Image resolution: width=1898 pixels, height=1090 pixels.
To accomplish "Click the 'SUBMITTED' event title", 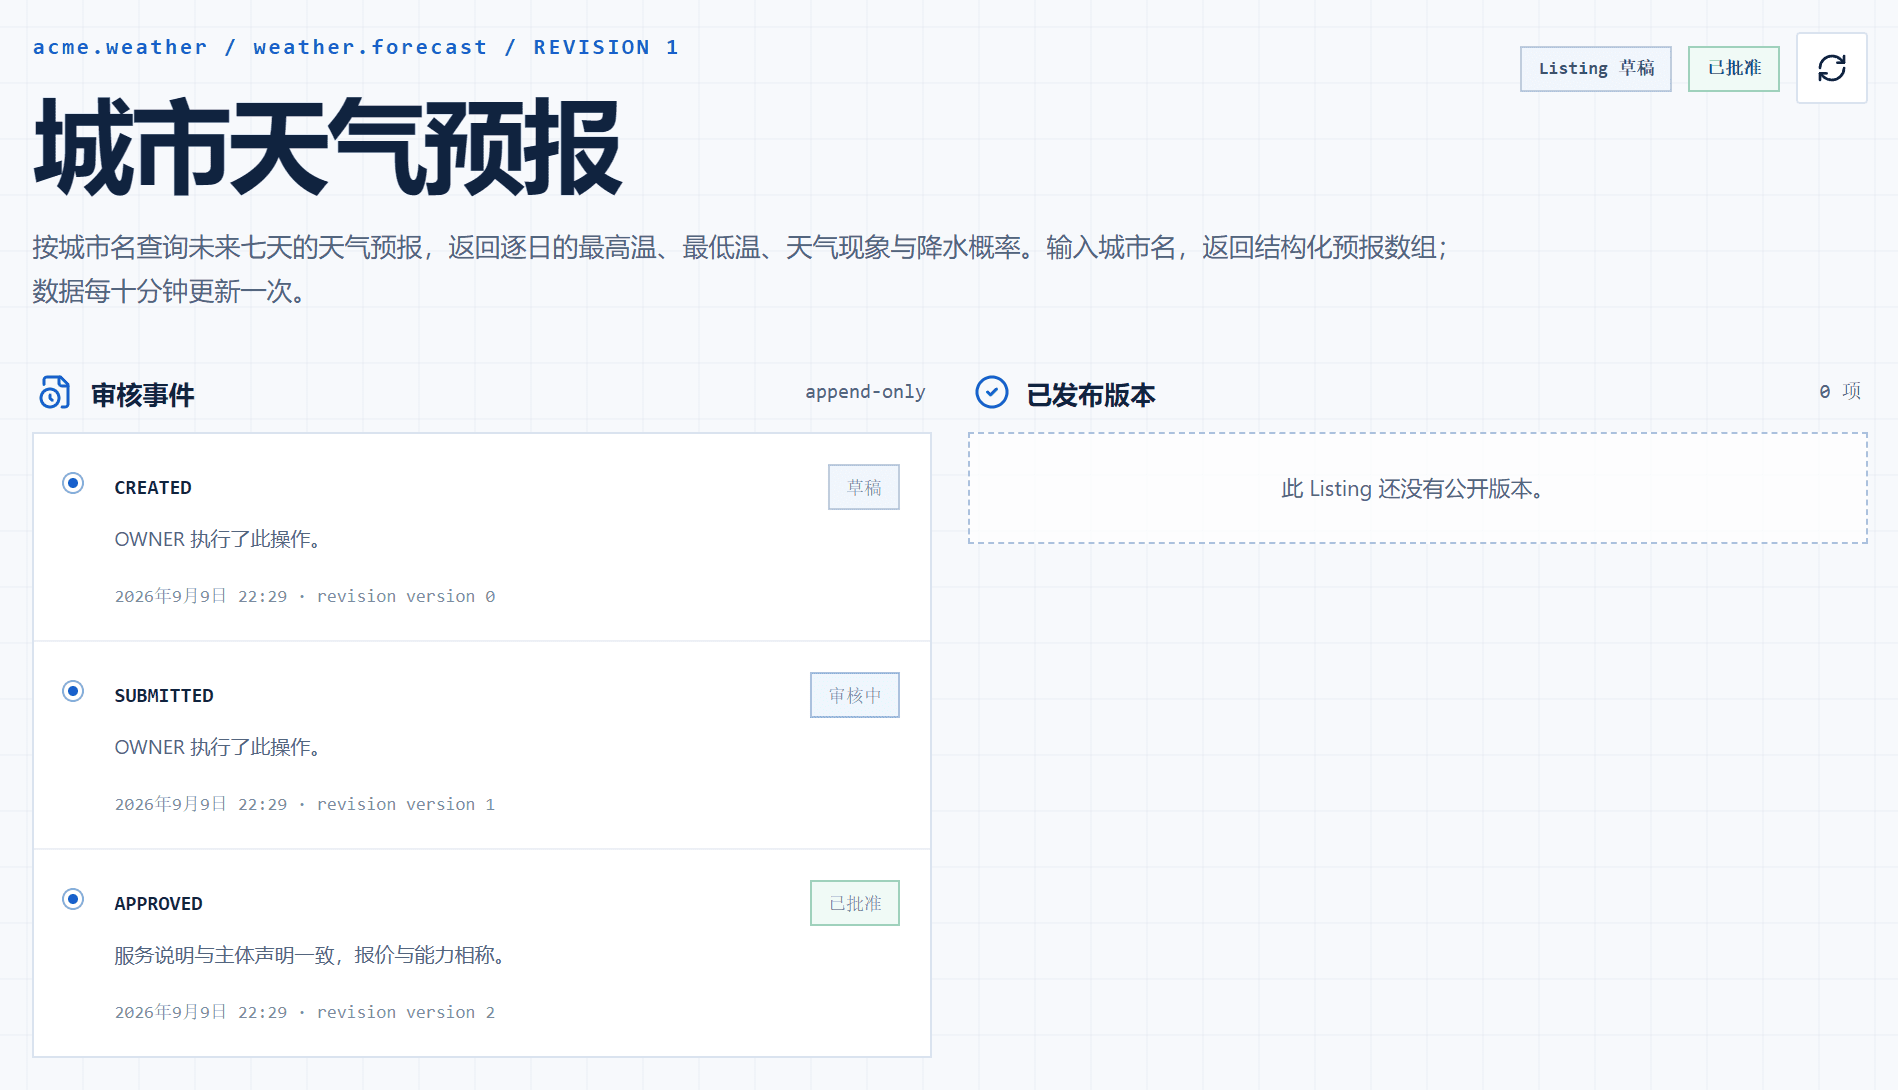I will (x=164, y=695).
